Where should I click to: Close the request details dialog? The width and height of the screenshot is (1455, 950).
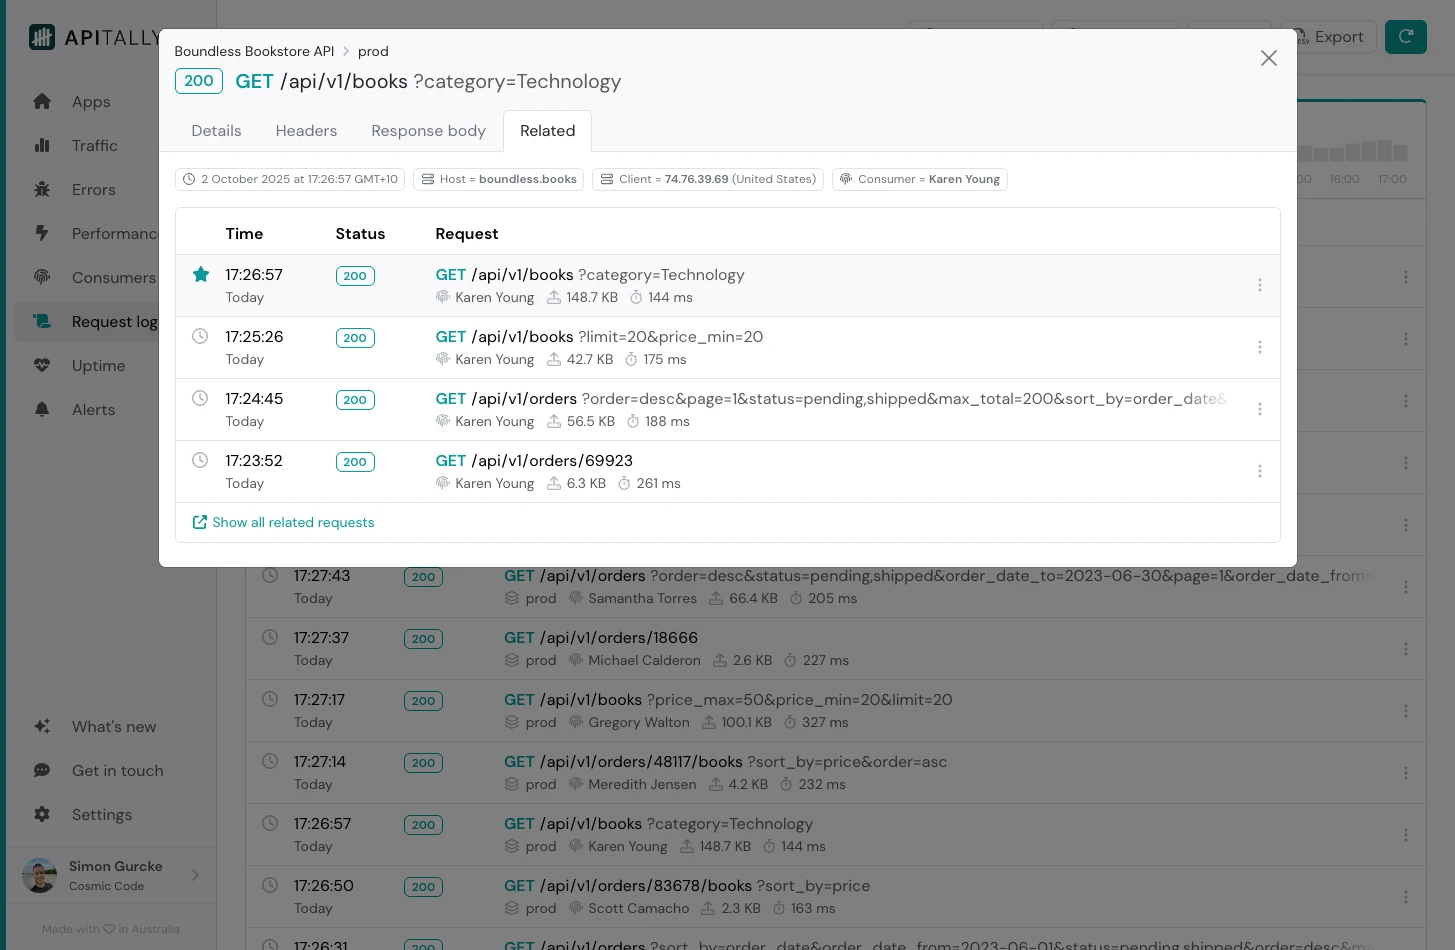coord(1268,58)
